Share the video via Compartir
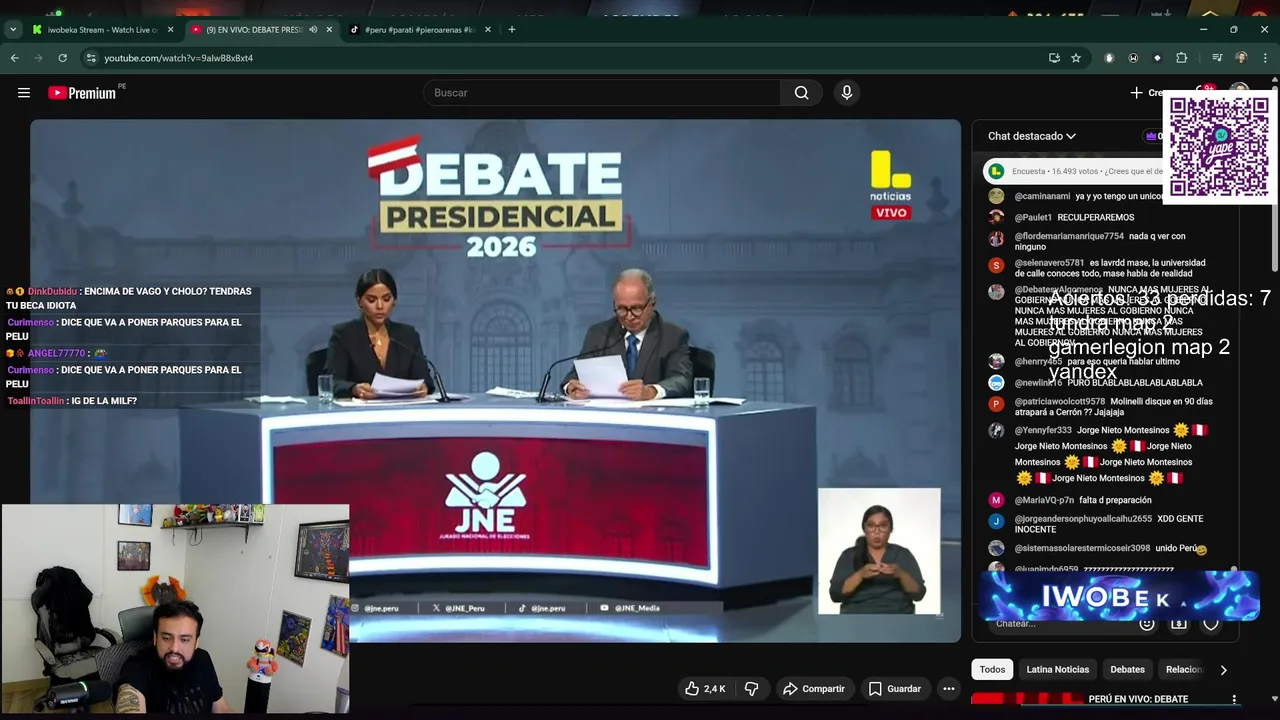1280x720 pixels. tap(814, 689)
